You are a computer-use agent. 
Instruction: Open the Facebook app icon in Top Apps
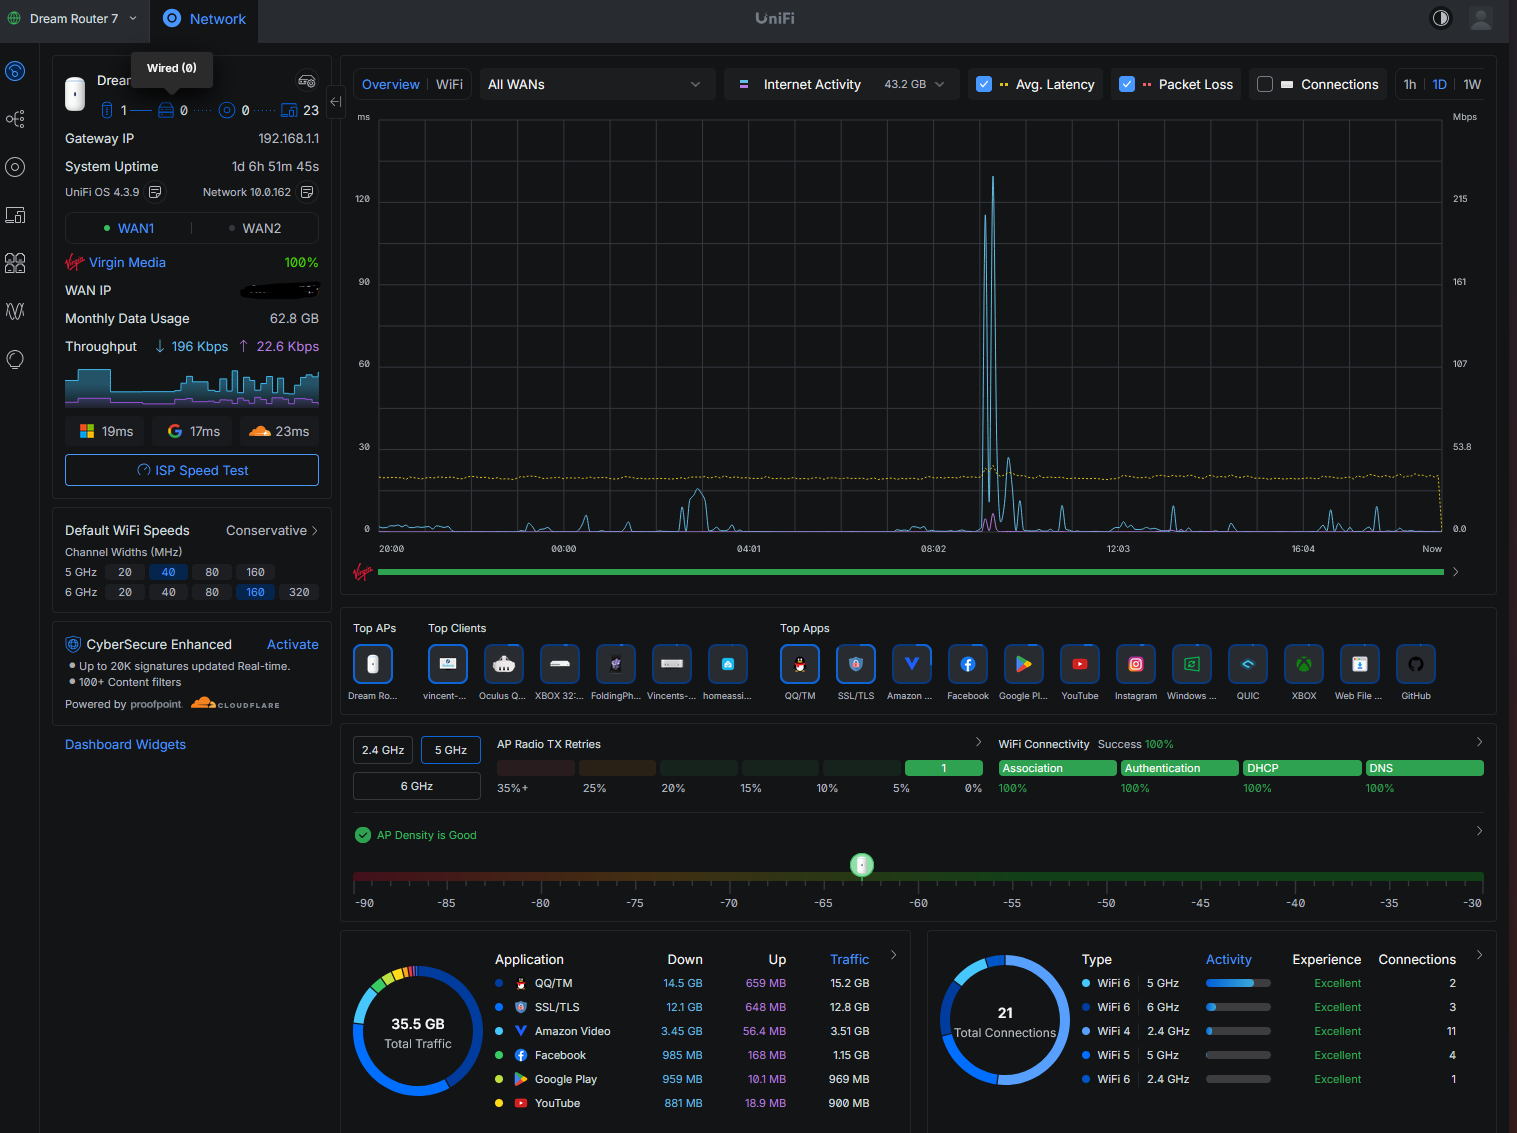968,665
